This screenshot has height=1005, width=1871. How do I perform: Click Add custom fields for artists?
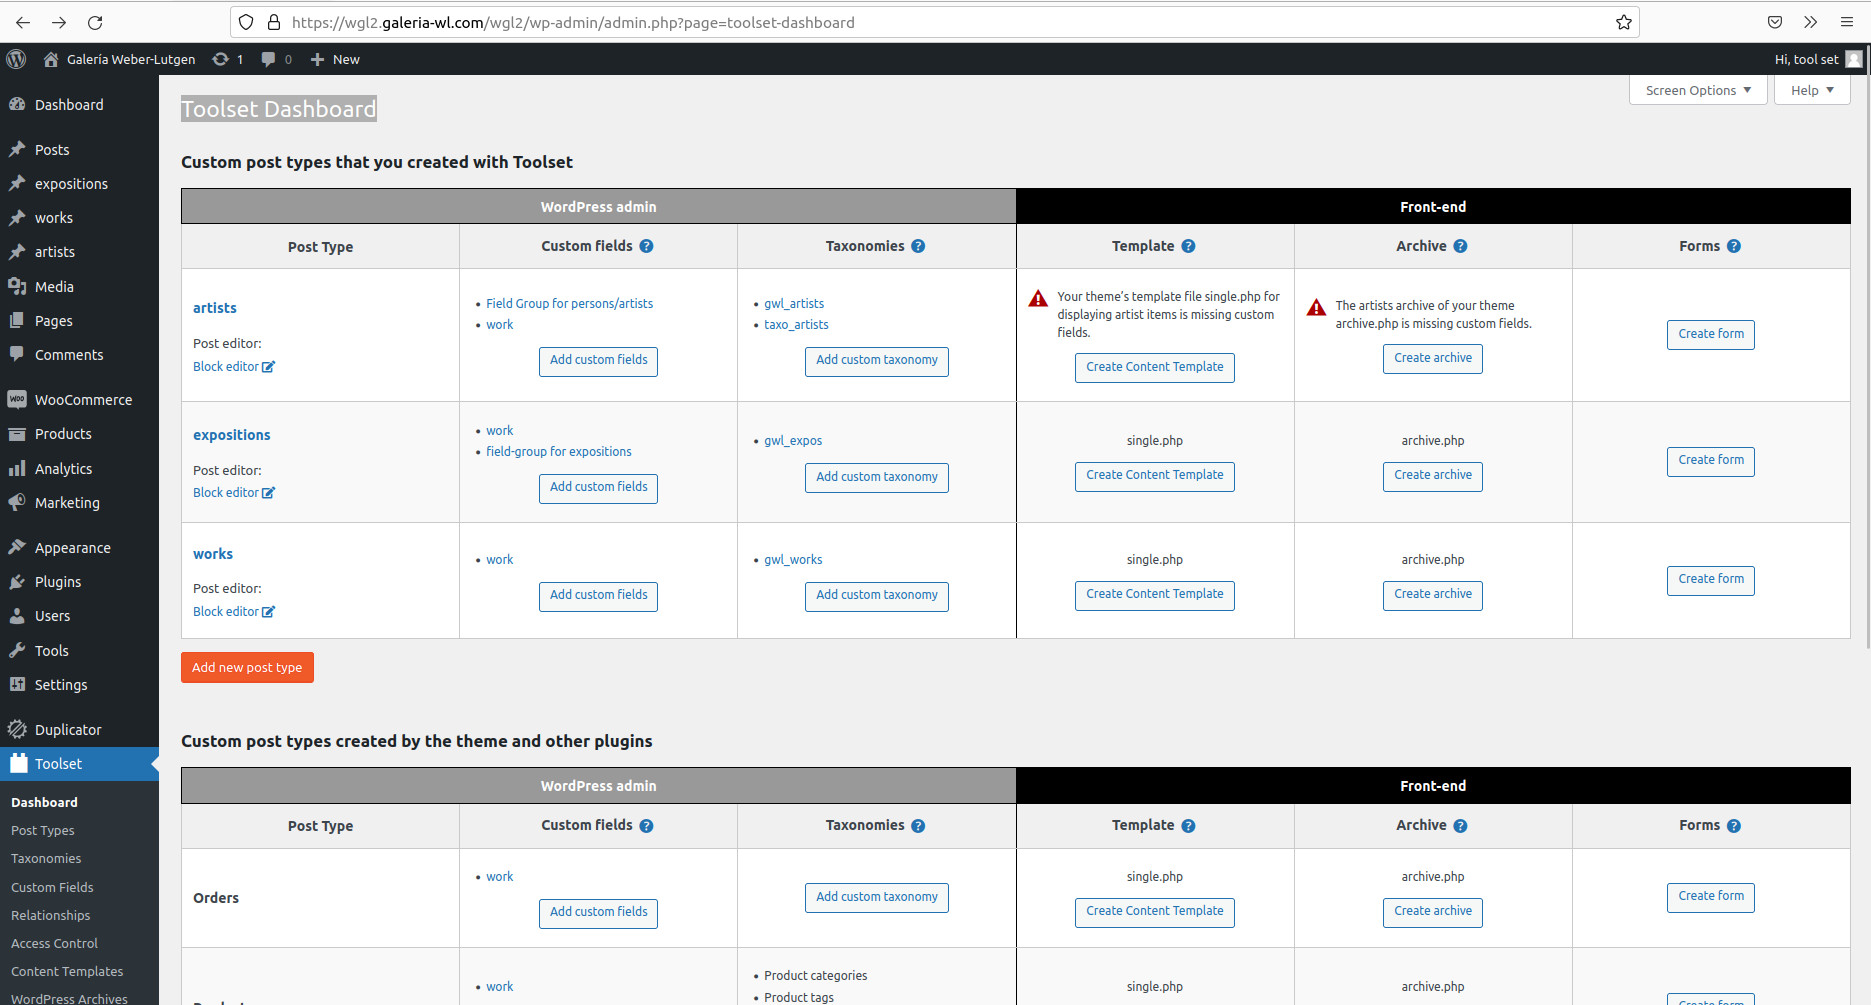(598, 361)
